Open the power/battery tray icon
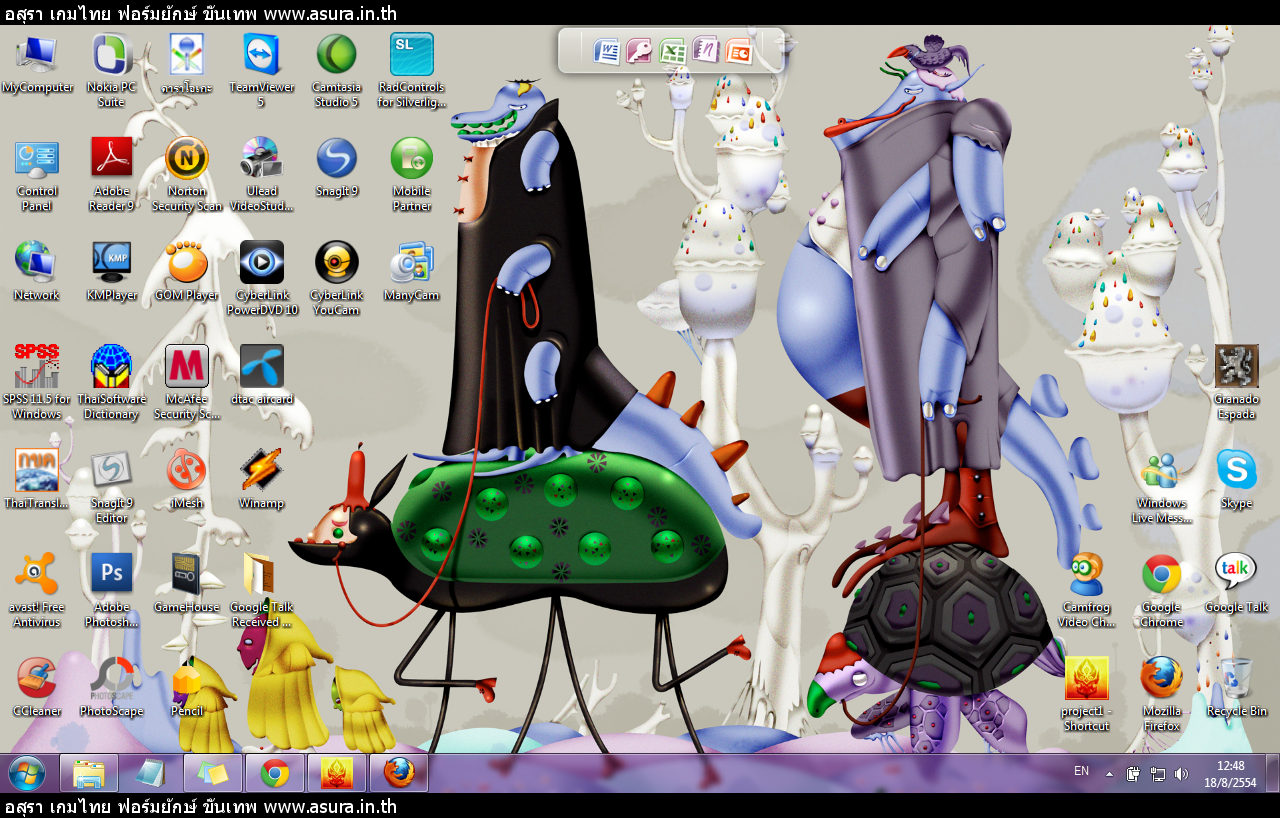This screenshot has height=818, width=1280. 1133,773
